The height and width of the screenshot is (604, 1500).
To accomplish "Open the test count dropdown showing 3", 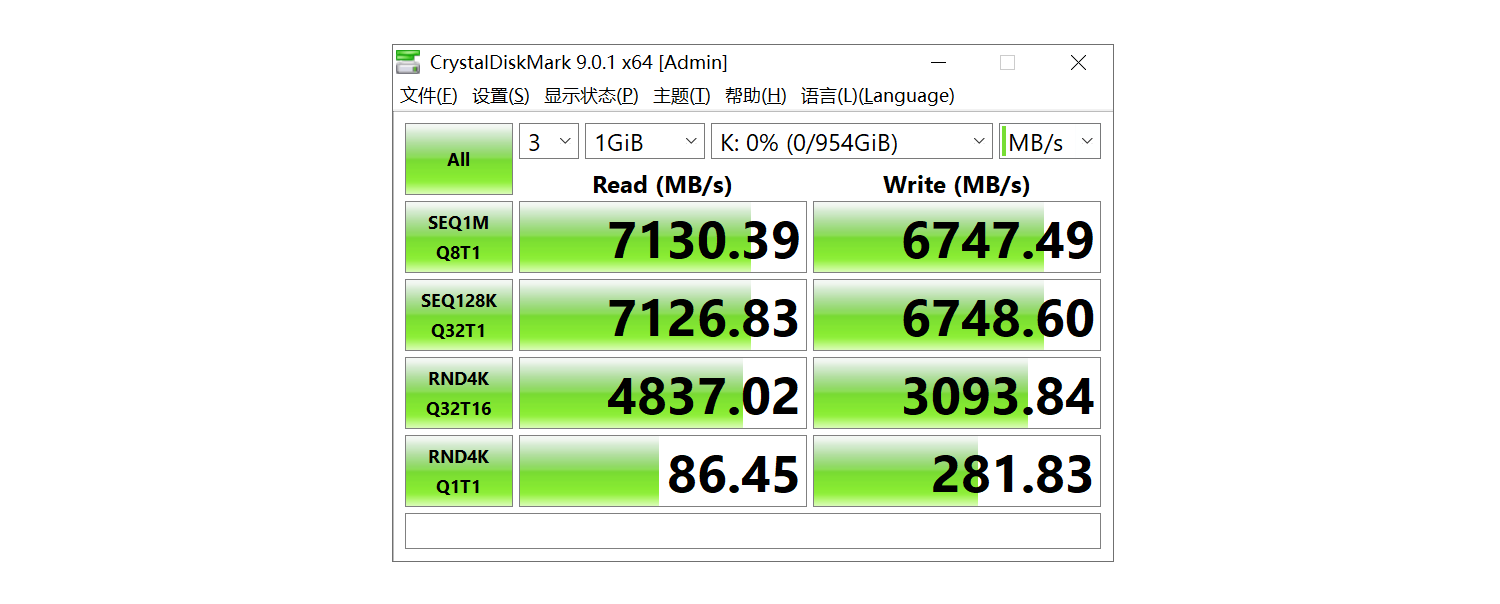I will tap(549, 142).
